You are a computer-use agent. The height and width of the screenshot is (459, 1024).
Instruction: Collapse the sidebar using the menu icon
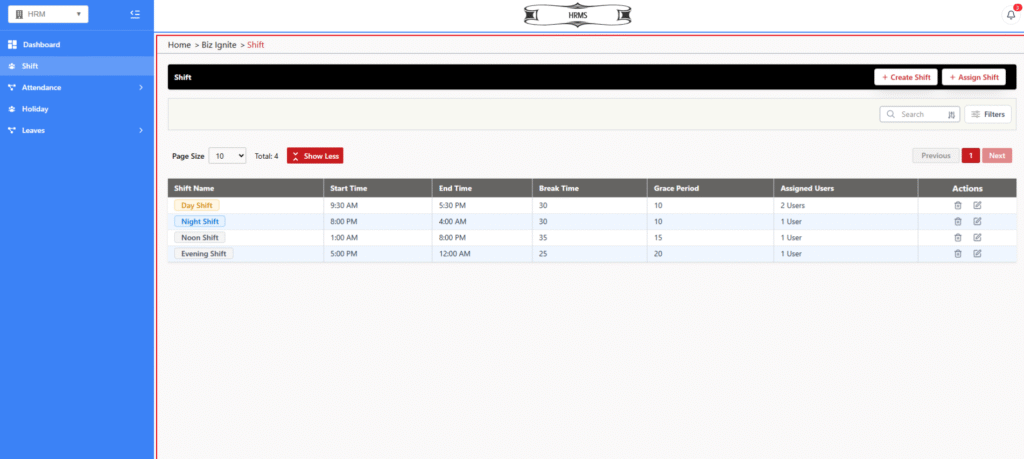click(135, 14)
